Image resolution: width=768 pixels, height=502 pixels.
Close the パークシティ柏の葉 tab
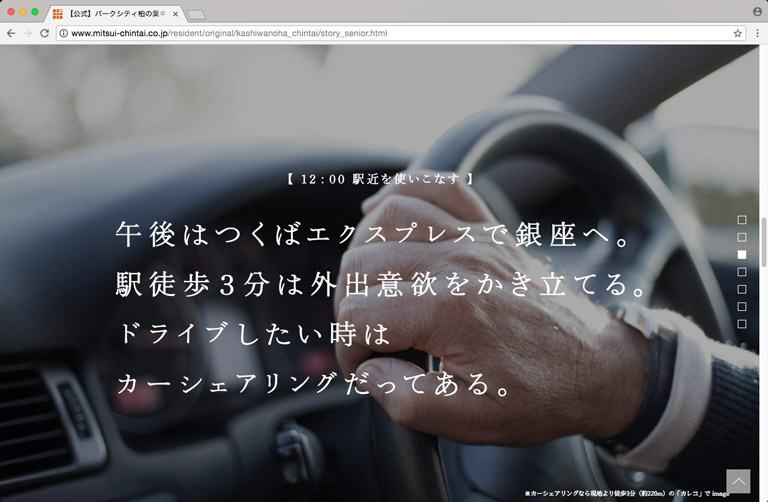point(175,14)
